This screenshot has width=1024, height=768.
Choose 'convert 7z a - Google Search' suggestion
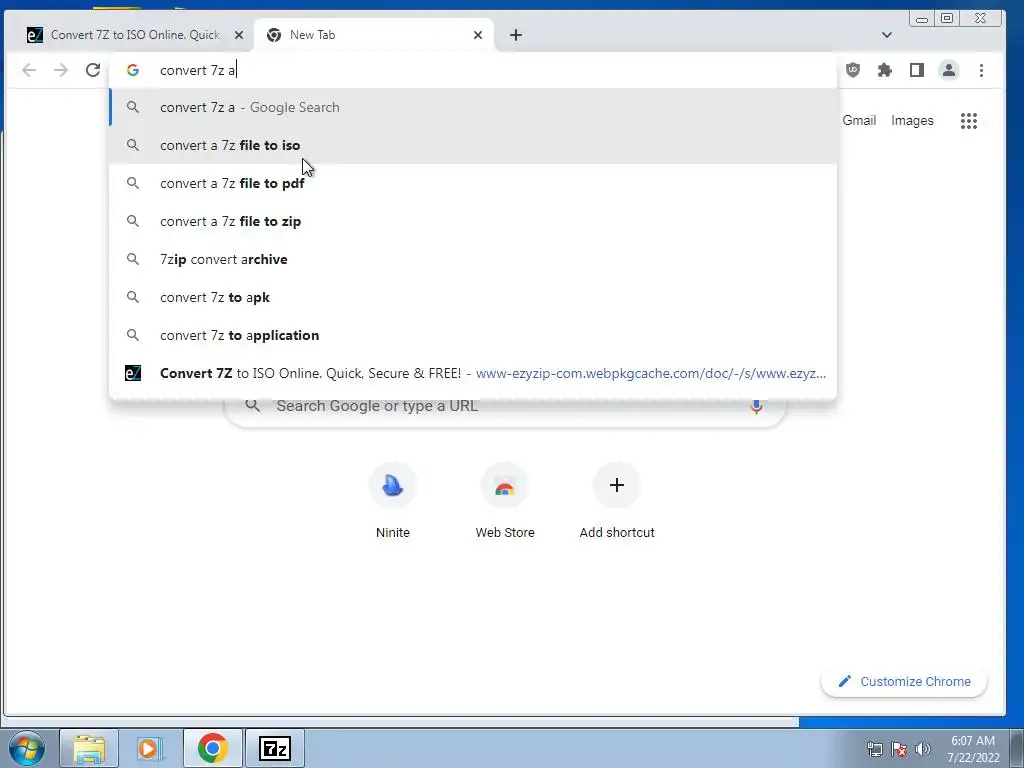[x=473, y=107]
